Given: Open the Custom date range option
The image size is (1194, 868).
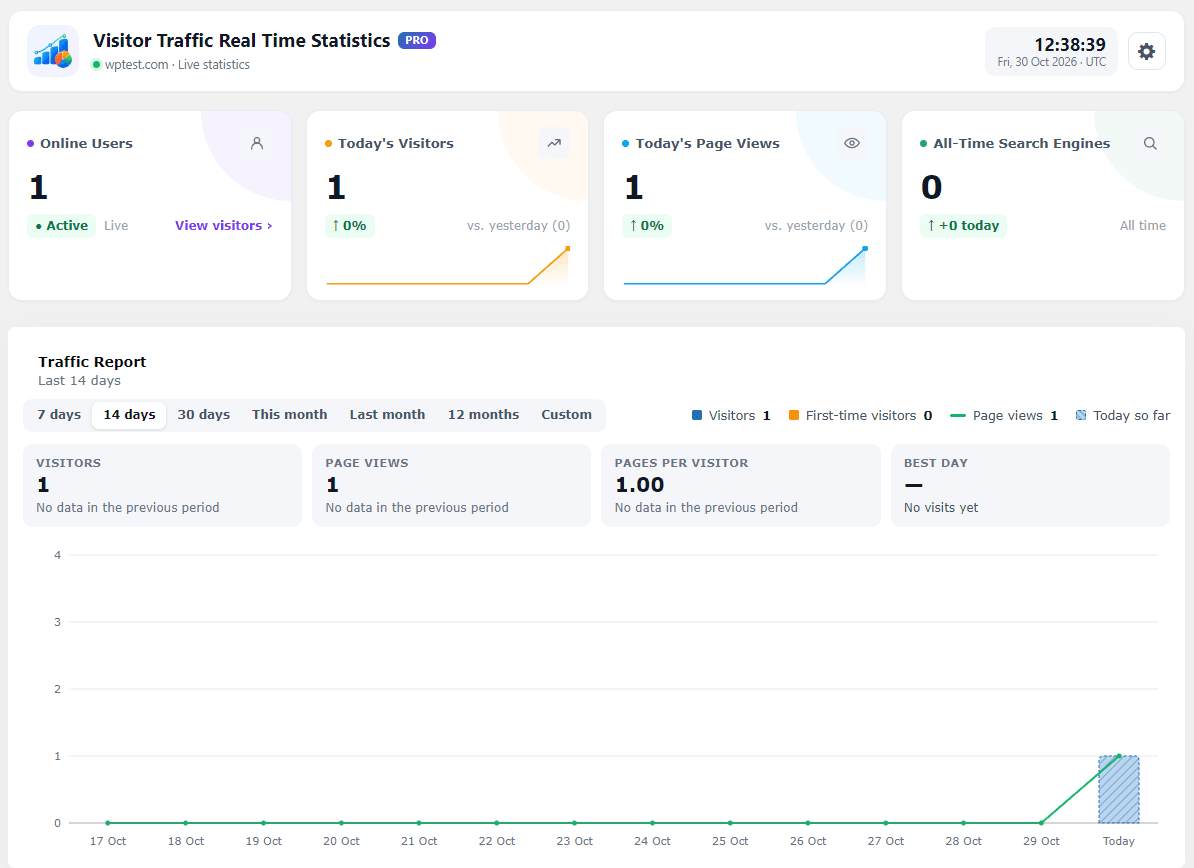Looking at the screenshot, I should click(566, 414).
